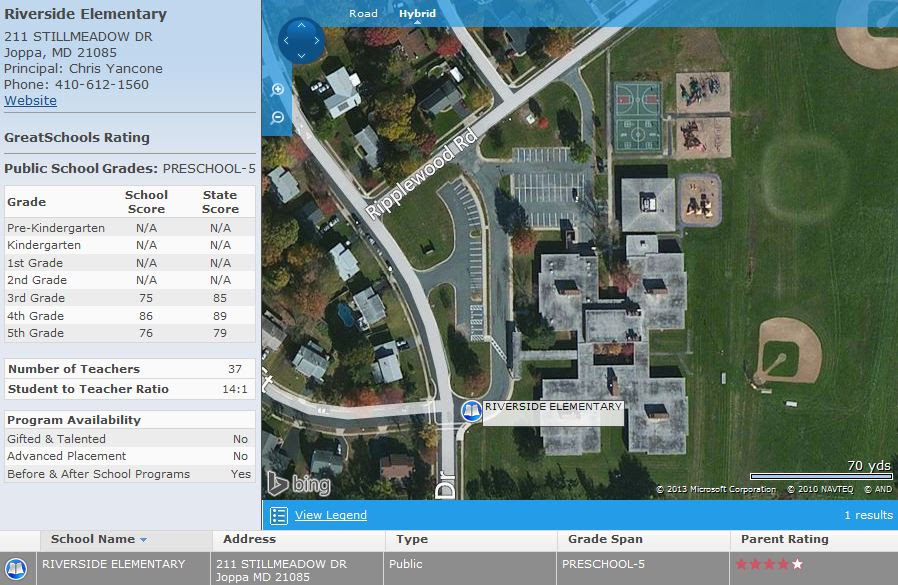Image resolution: width=898 pixels, height=585 pixels.
Task: Click the school book pin on the map
Action: [471, 411]
